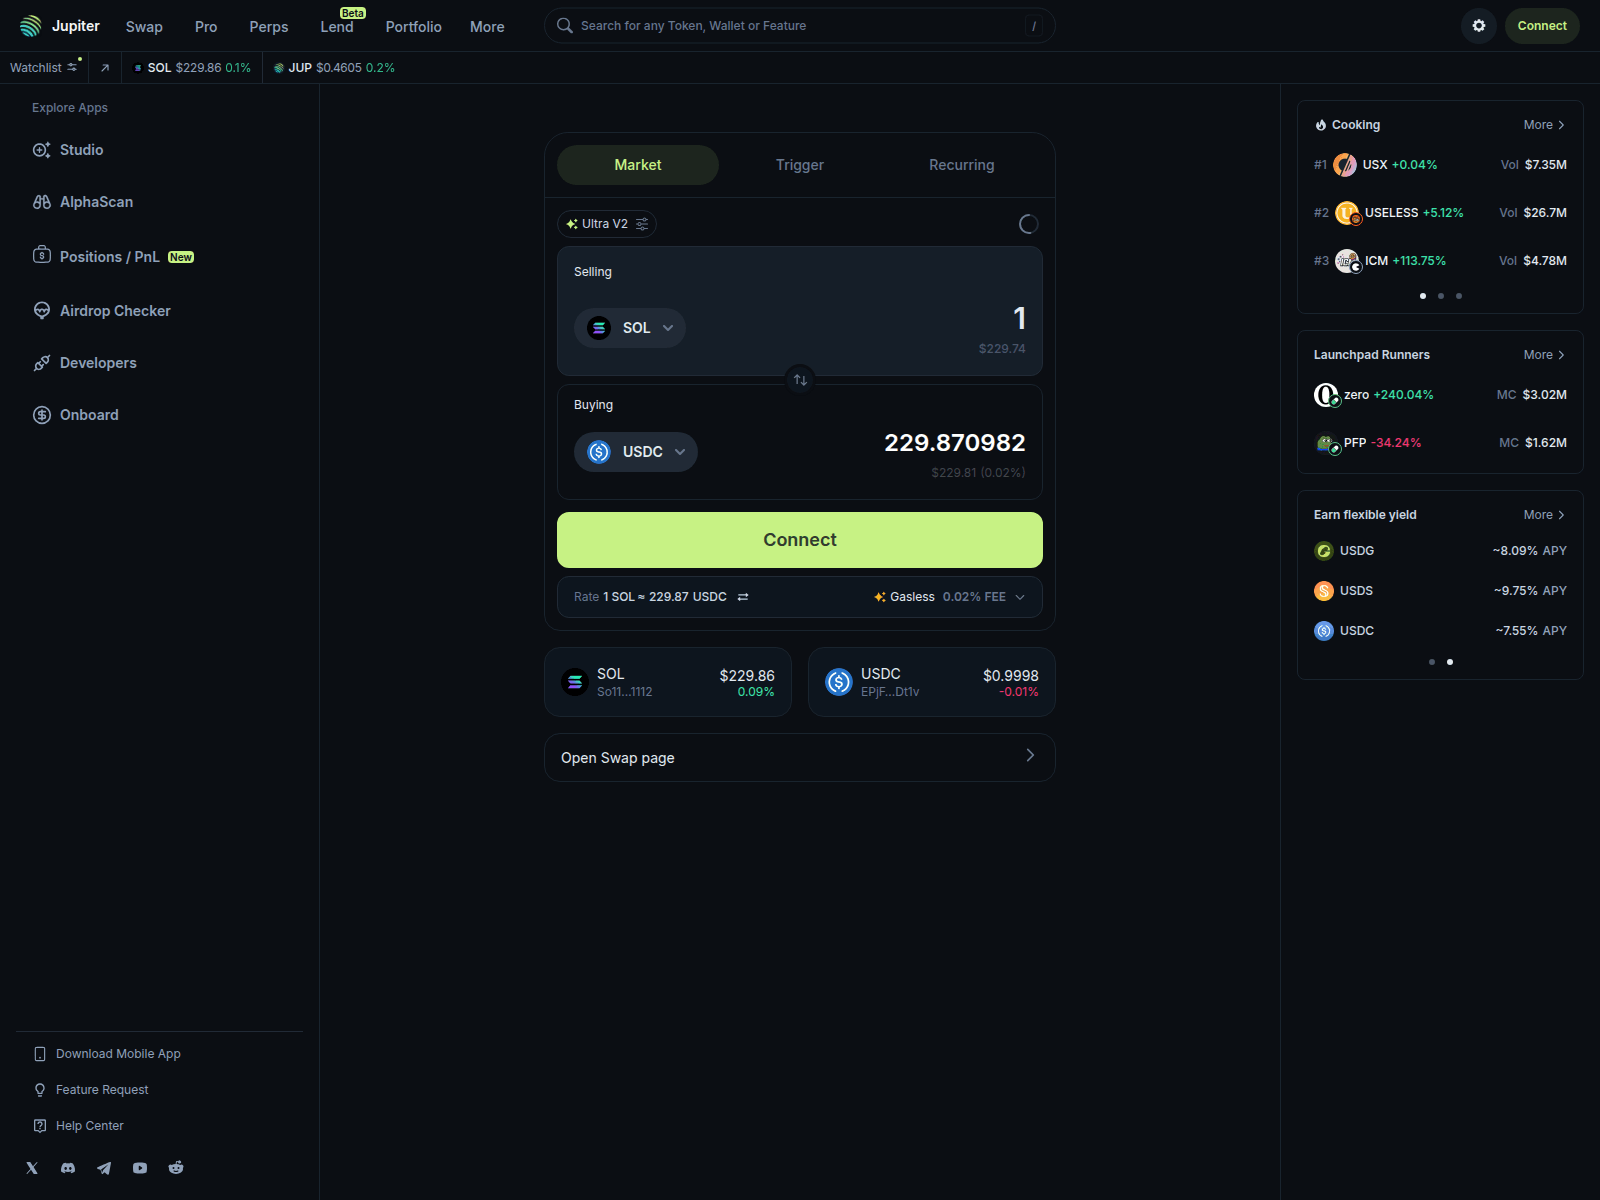This screenshot has height=1200, width=1600.
Task: Expand Gasless fee details chevron
Action: [1020, 597]
